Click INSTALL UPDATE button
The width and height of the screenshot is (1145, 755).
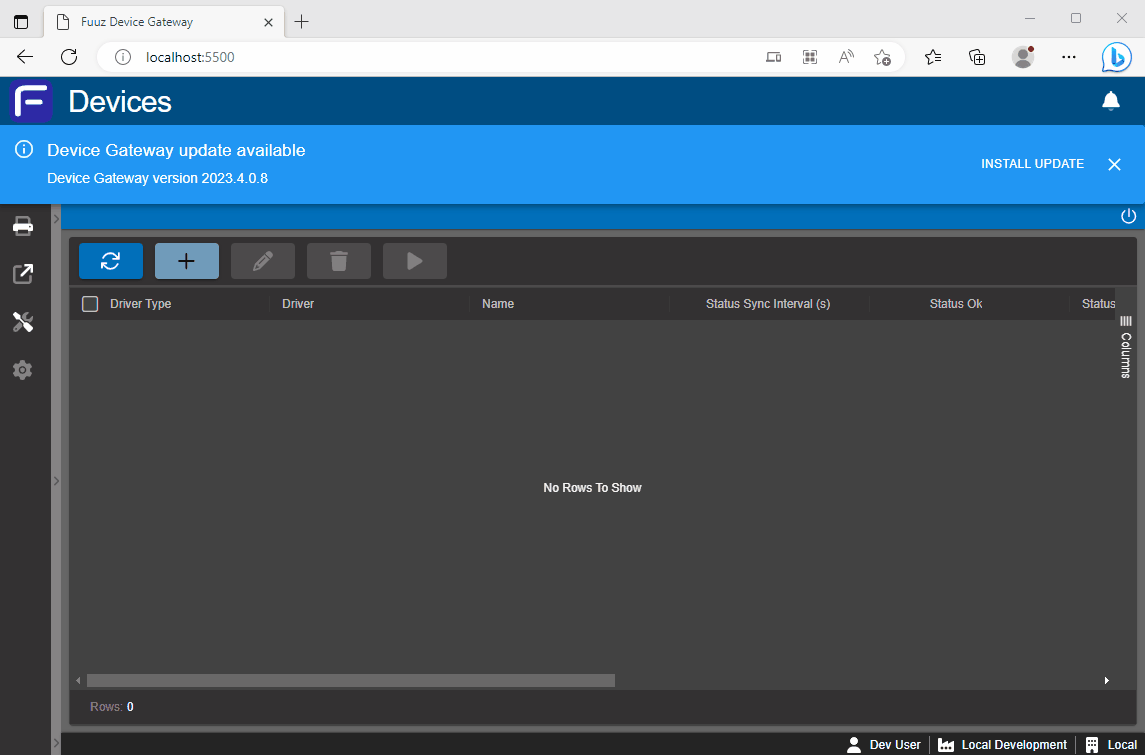coord(1032,164)
